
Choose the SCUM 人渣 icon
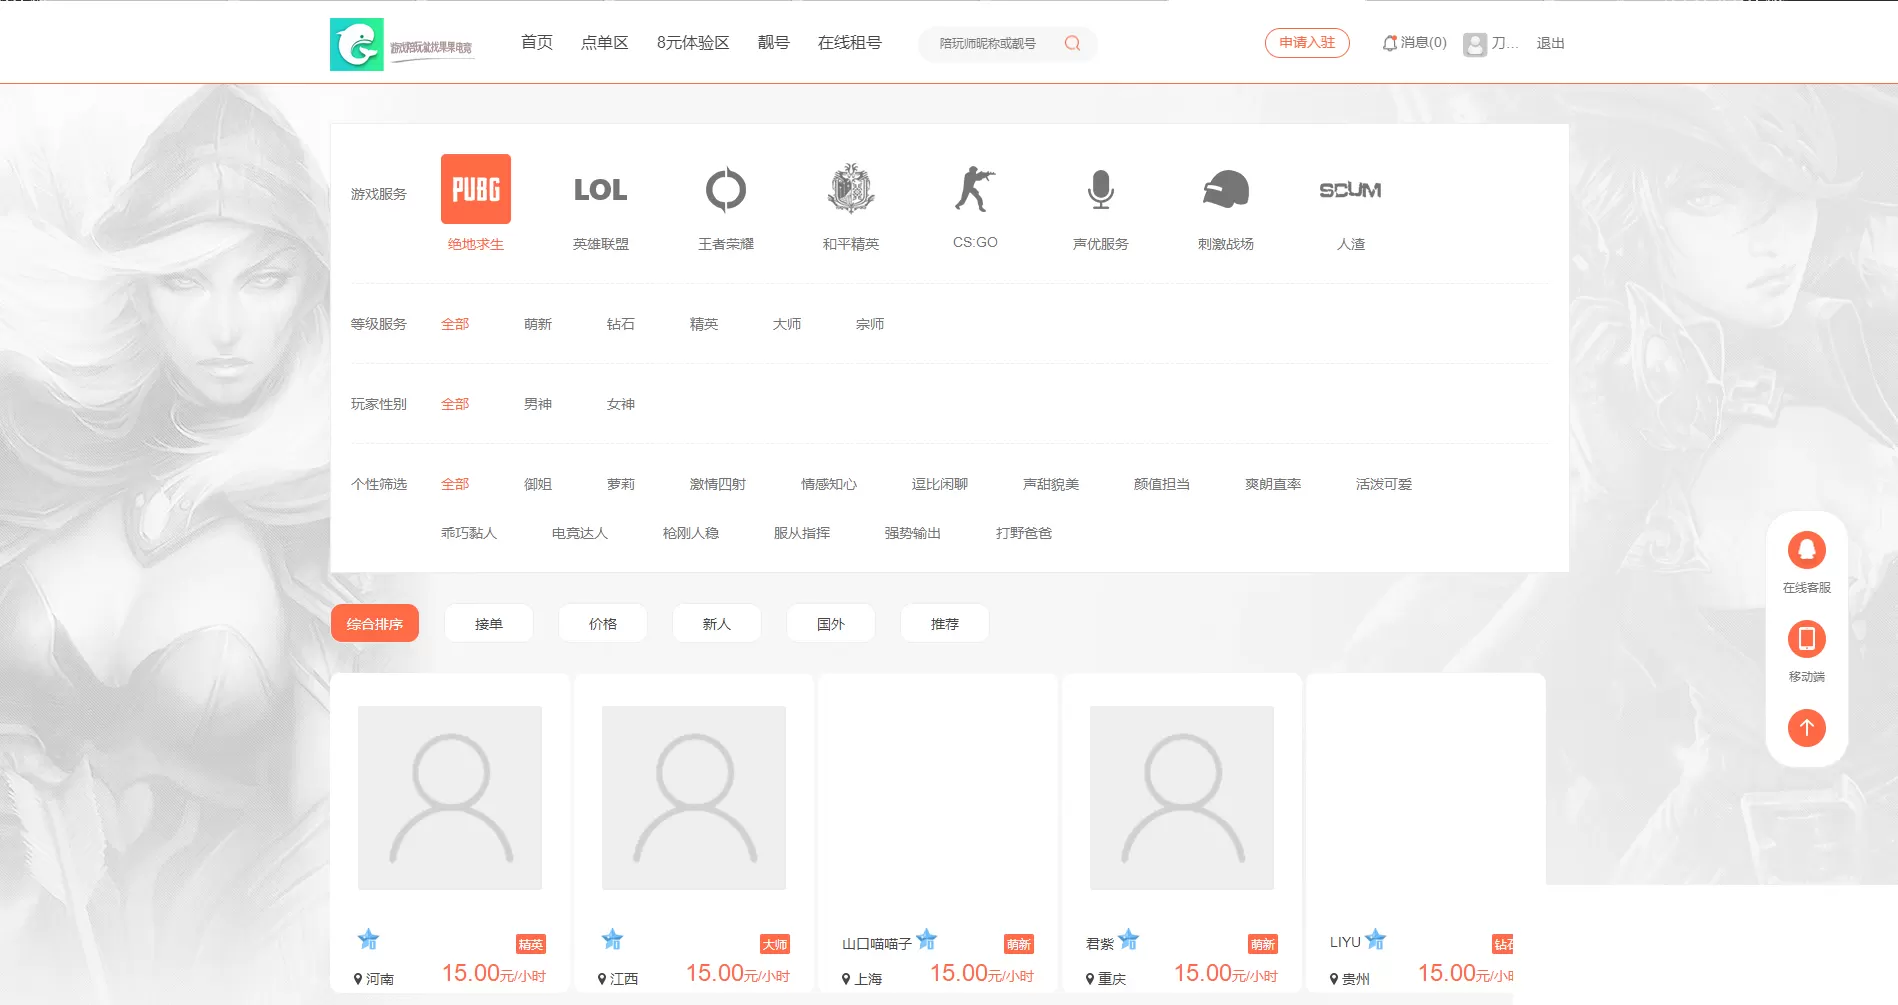1350,189
